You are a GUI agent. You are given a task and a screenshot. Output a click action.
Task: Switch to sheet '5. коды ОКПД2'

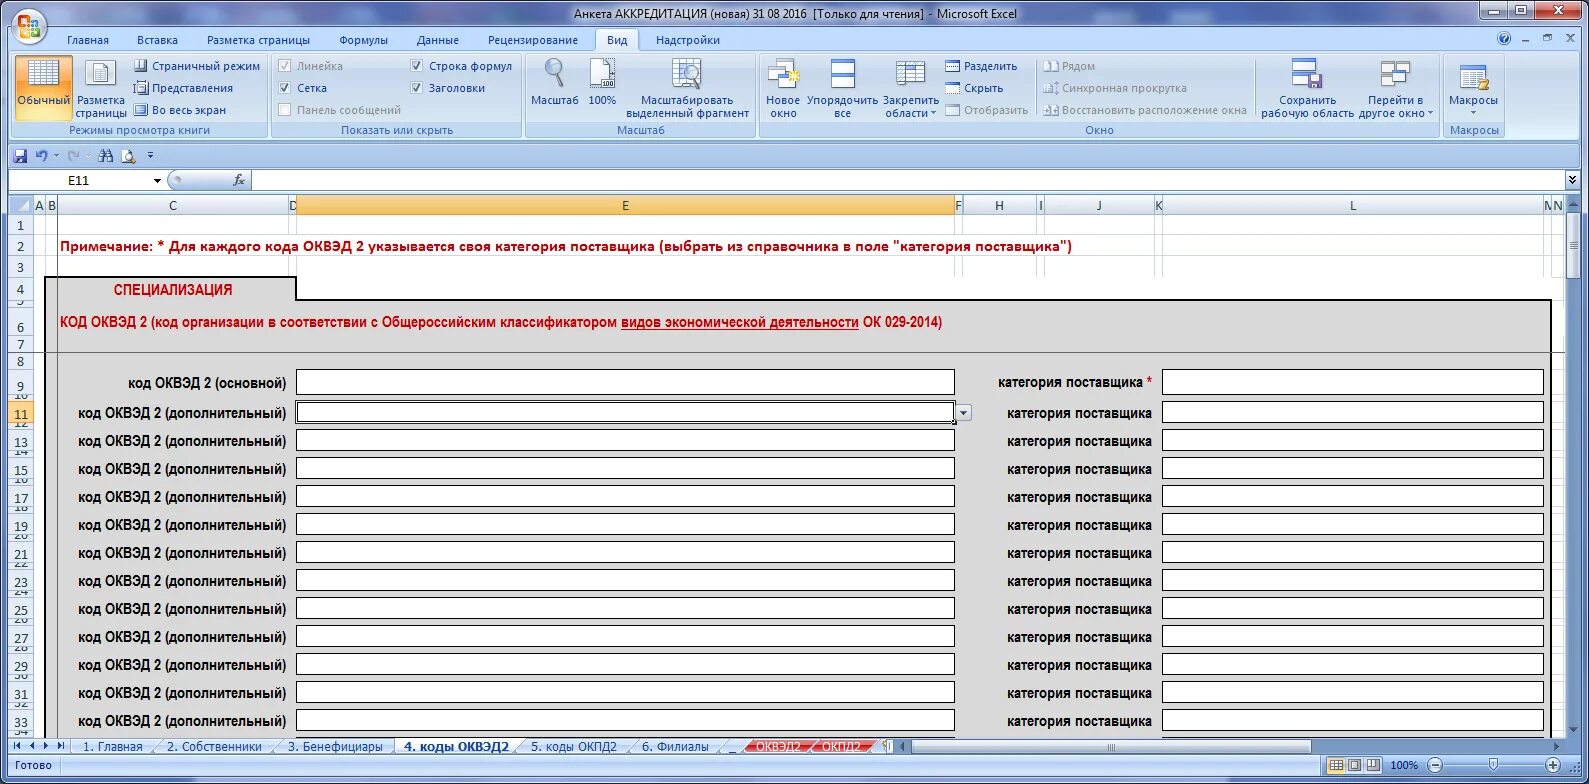tap(573, 747)
